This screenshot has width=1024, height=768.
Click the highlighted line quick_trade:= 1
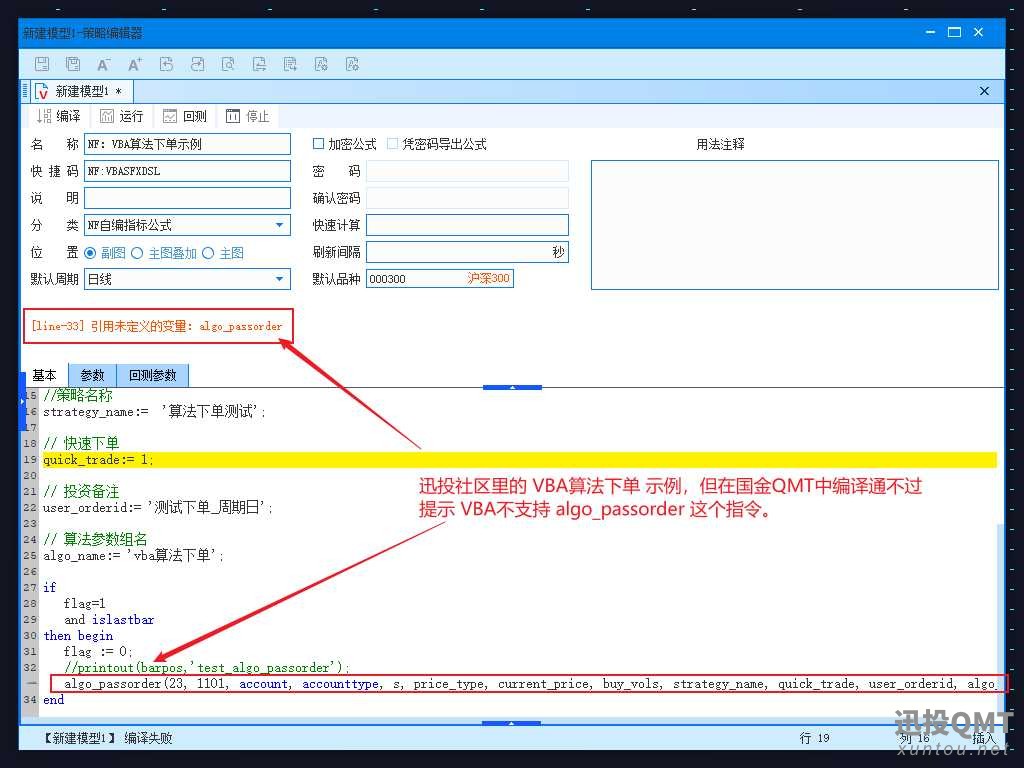coord(520,460)
